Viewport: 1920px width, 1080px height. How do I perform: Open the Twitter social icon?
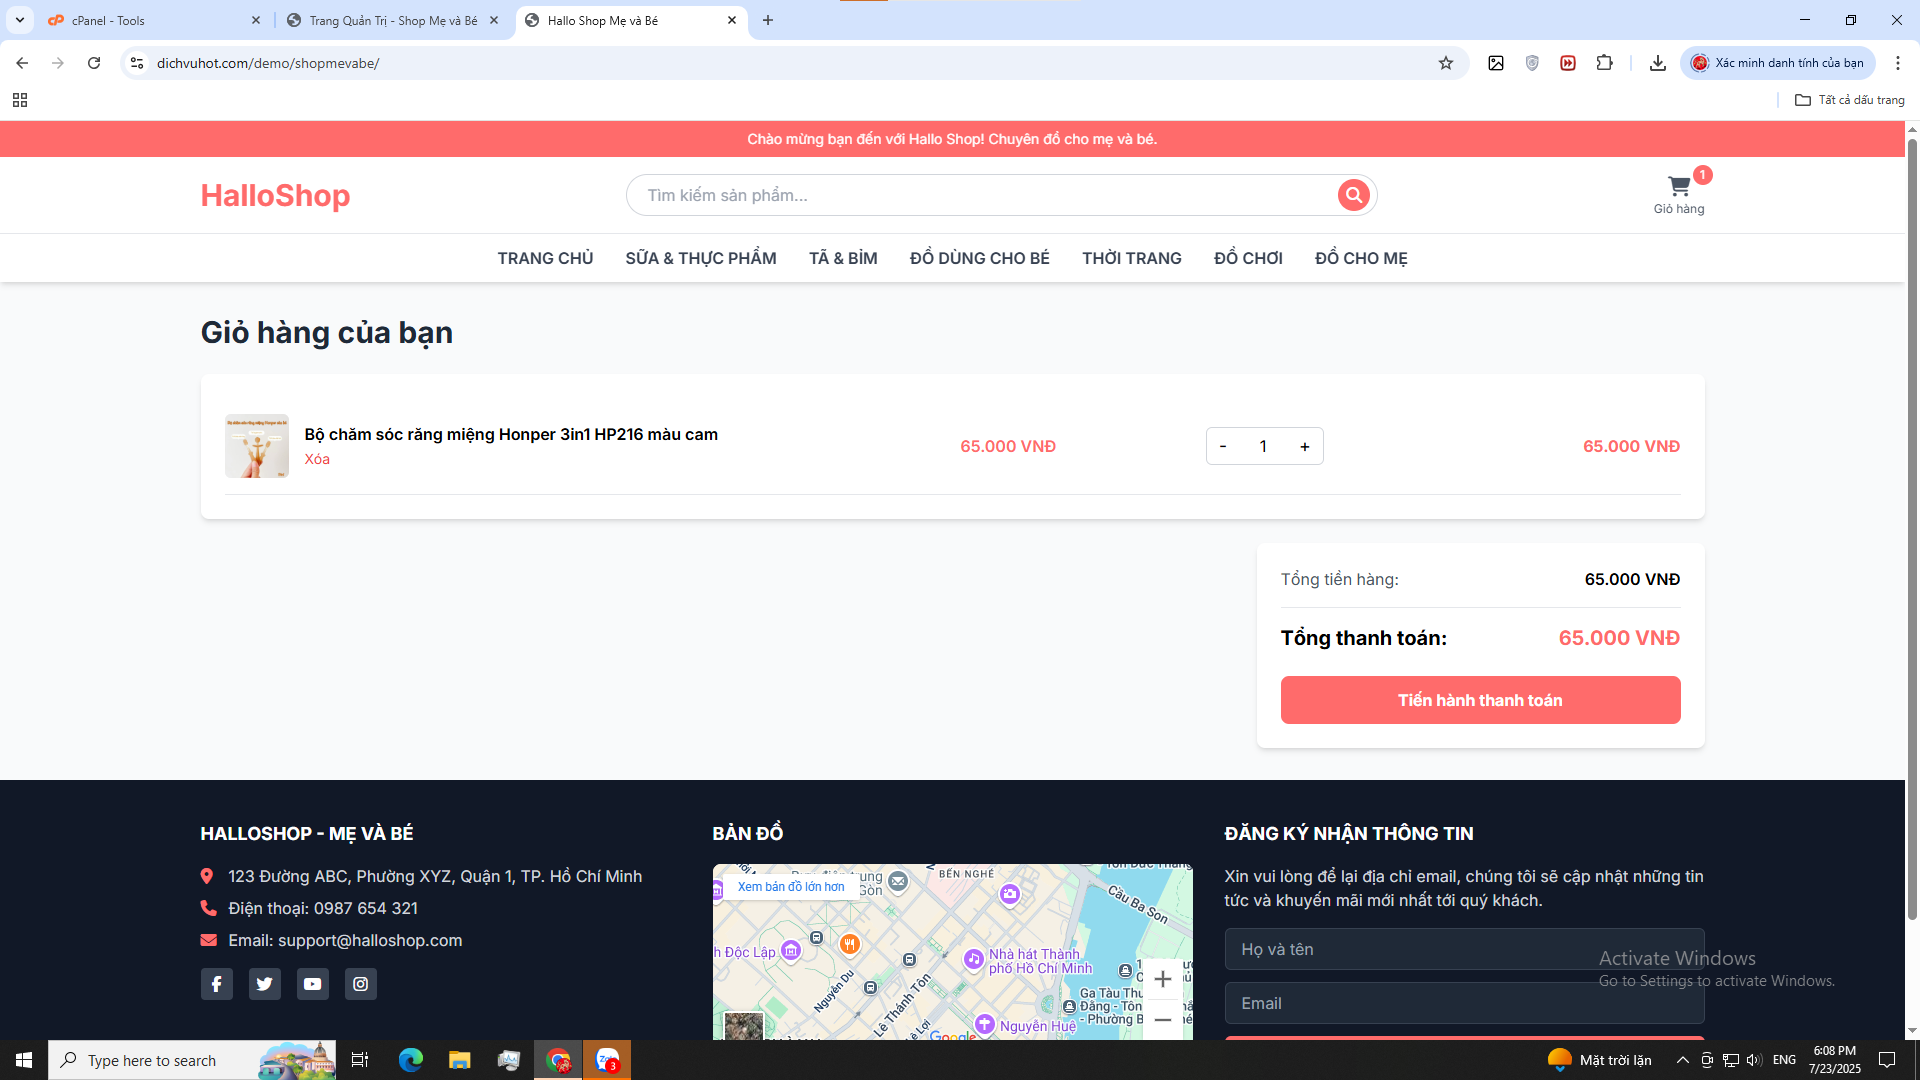pos(264,984)
